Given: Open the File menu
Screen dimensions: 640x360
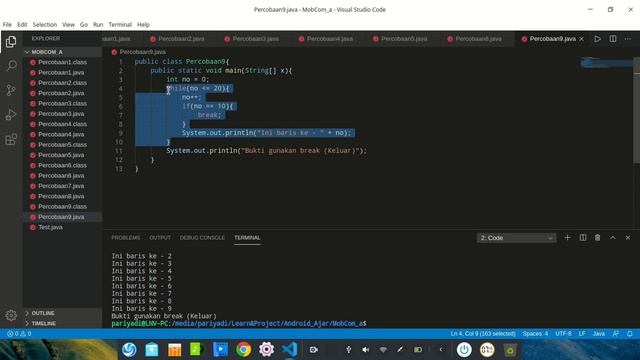Looking at the screenshot, I should tap(7, 24).
